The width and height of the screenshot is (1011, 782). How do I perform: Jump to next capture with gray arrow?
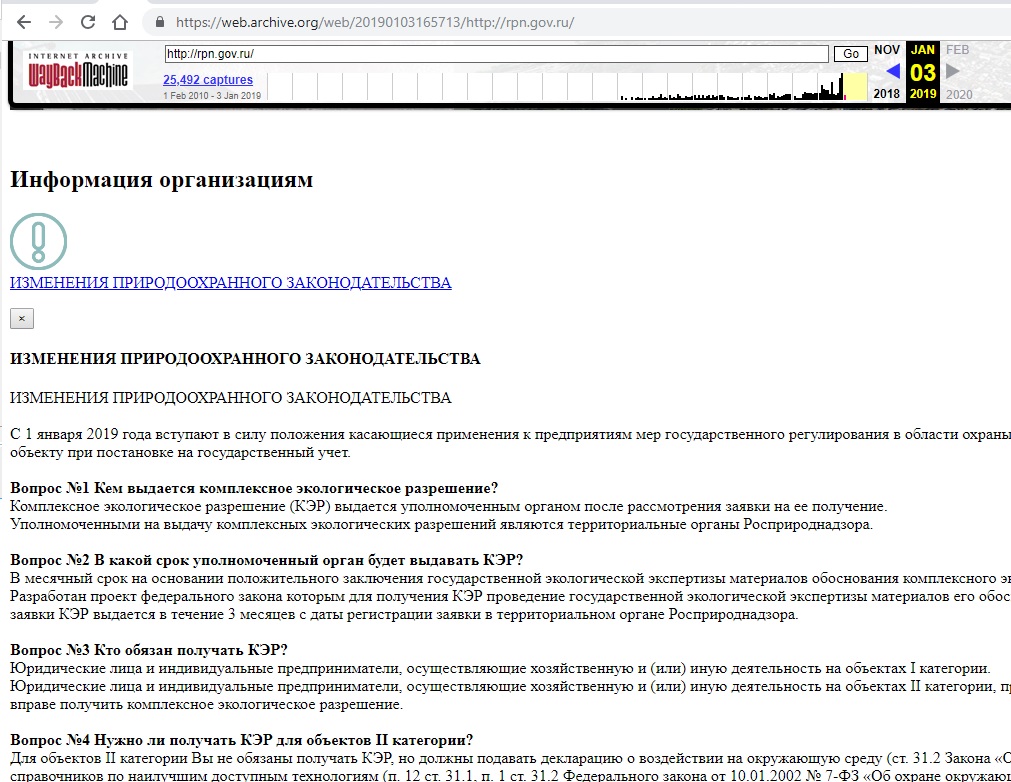pos(953,71)
